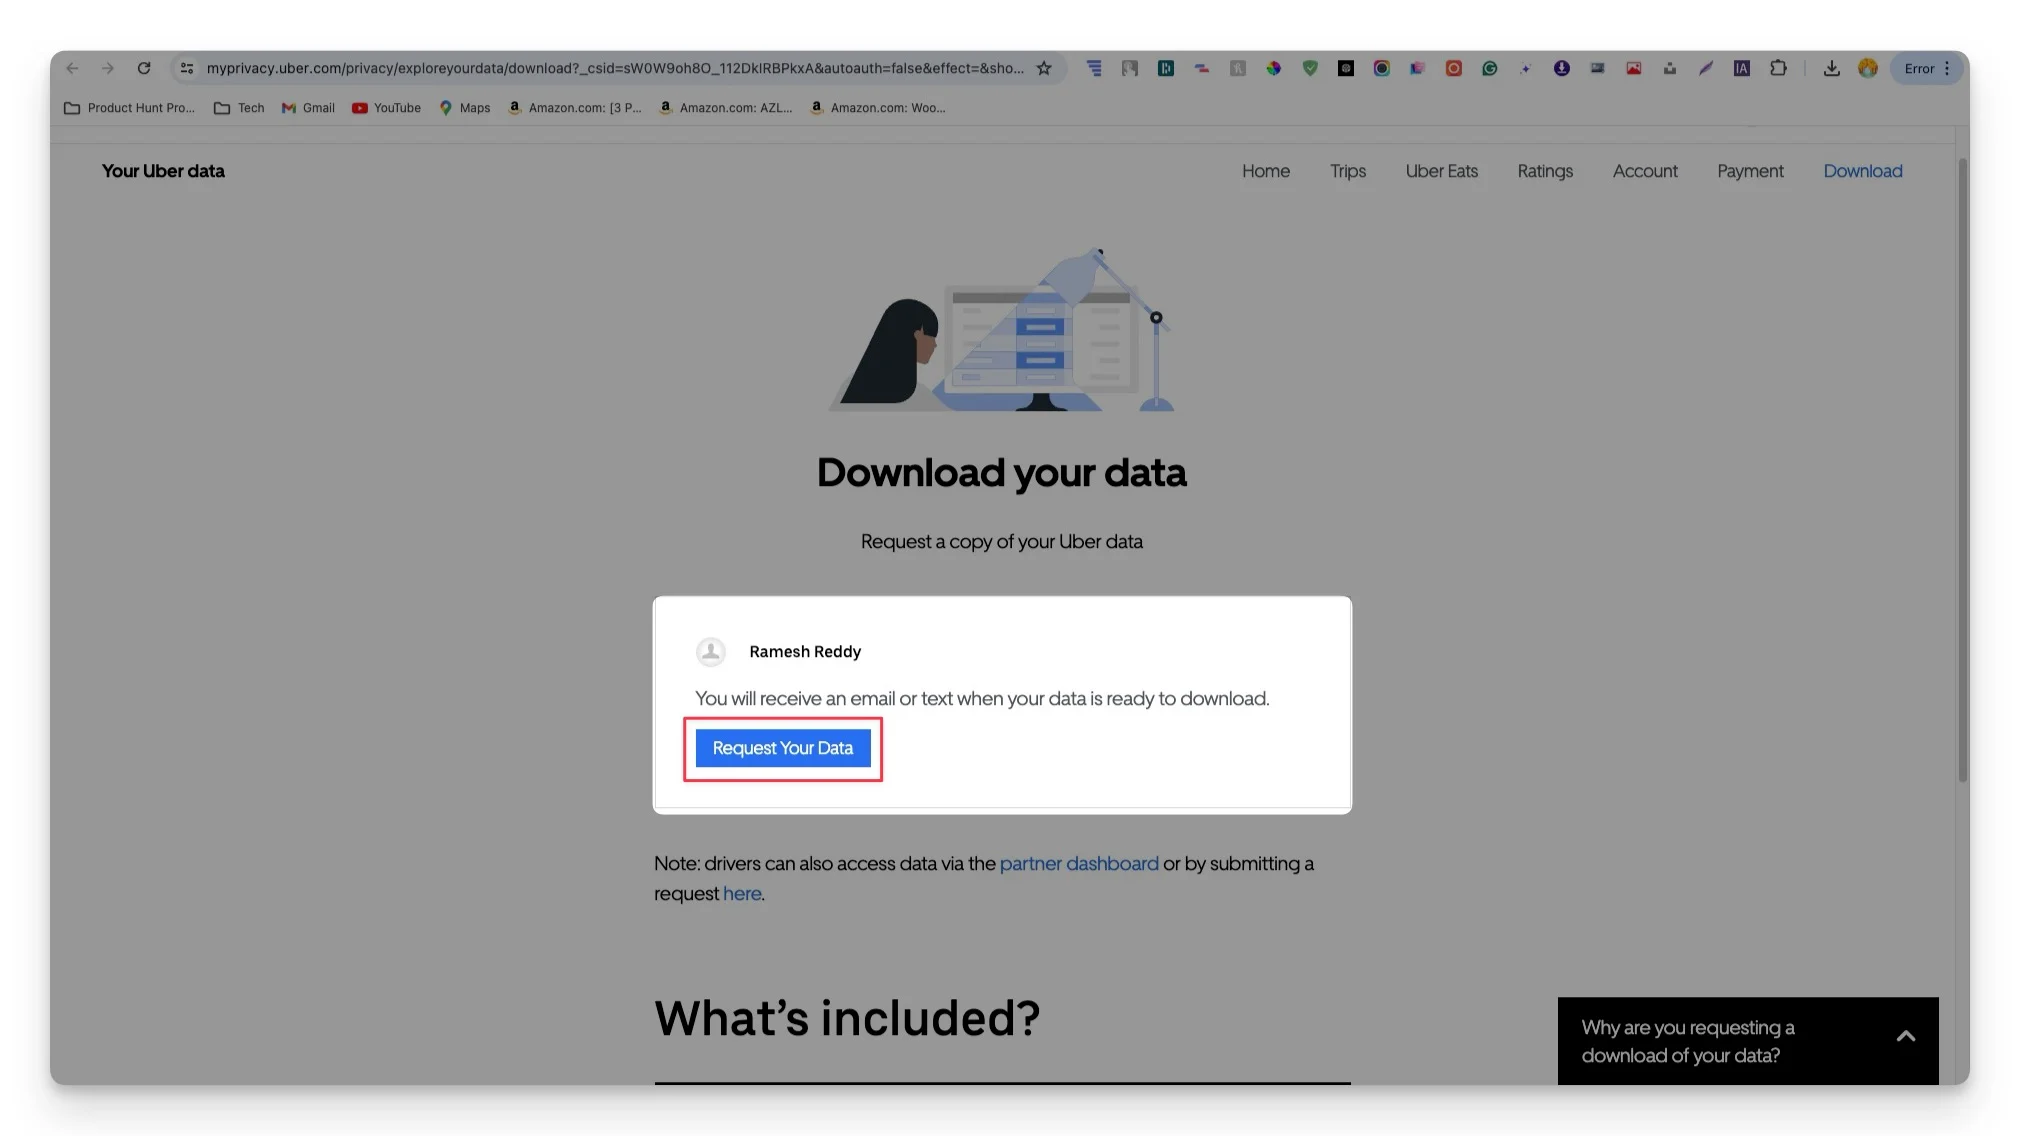Click the red and blue bars extension icon
The width and height of the screenshot is (2020, 1136).
[x=1202, y=68]
